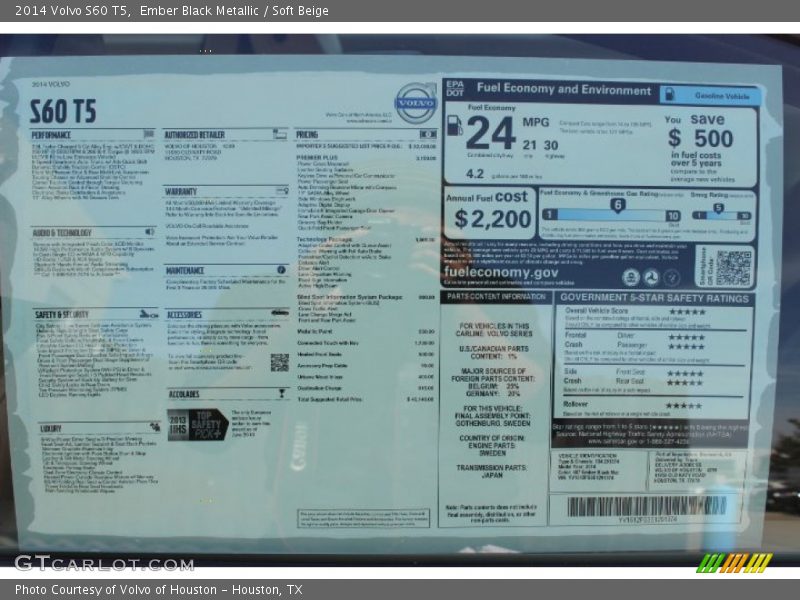Click the QR code in Accessories section
The image size is (800, 600).
point(280,362)
